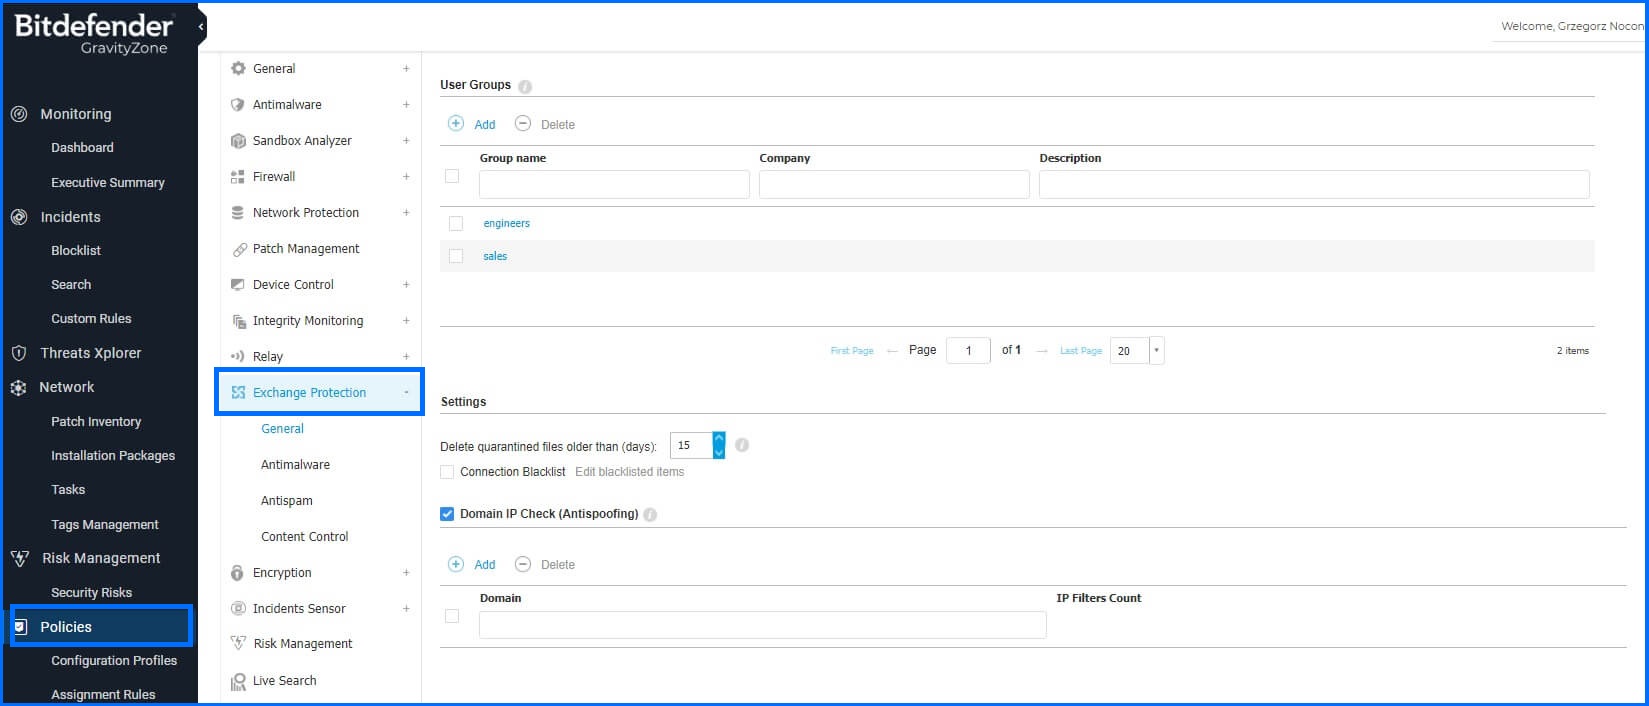1649x706 pixels.
Task: Click the quarantine days info icon
Action: click(742, 445)
